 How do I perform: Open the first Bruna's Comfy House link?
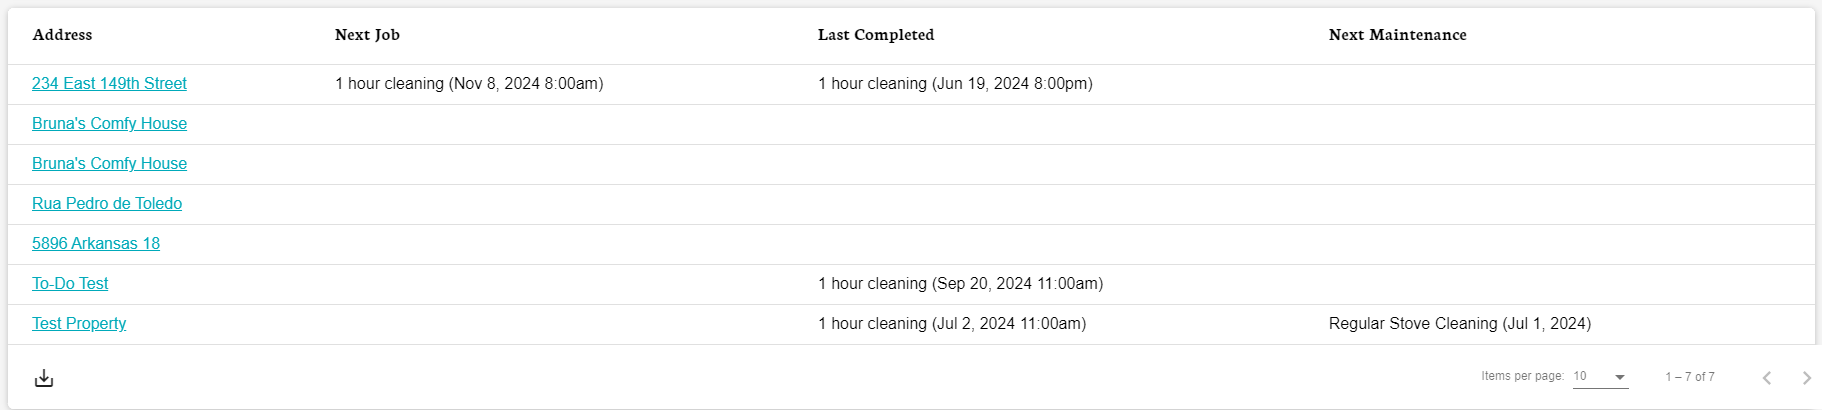click(x=109, y=124)
